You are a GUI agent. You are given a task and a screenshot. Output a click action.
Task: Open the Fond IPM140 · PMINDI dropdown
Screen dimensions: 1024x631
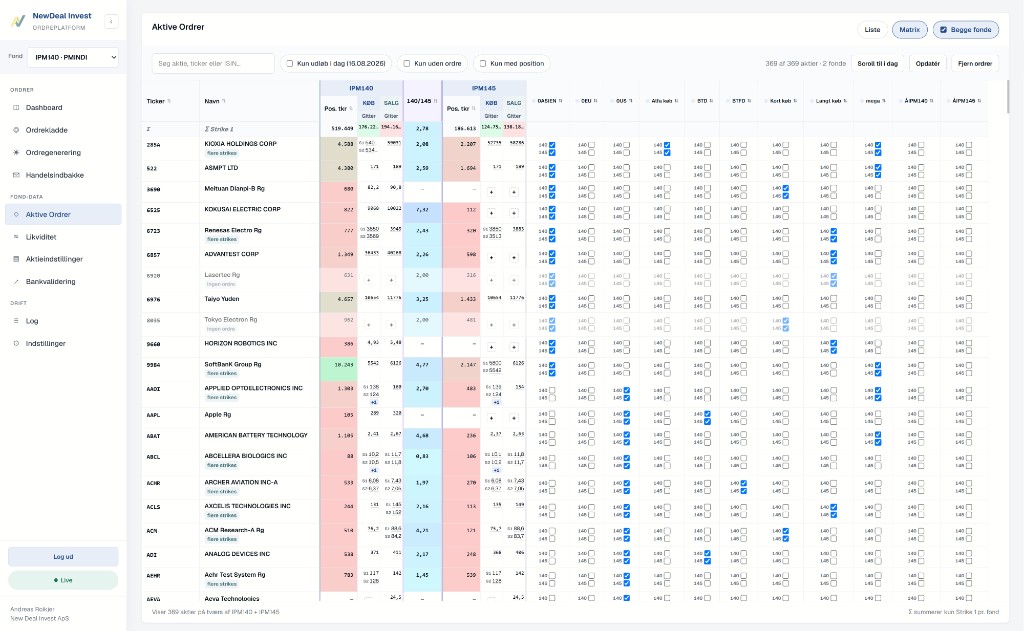(x=73, y=57)
